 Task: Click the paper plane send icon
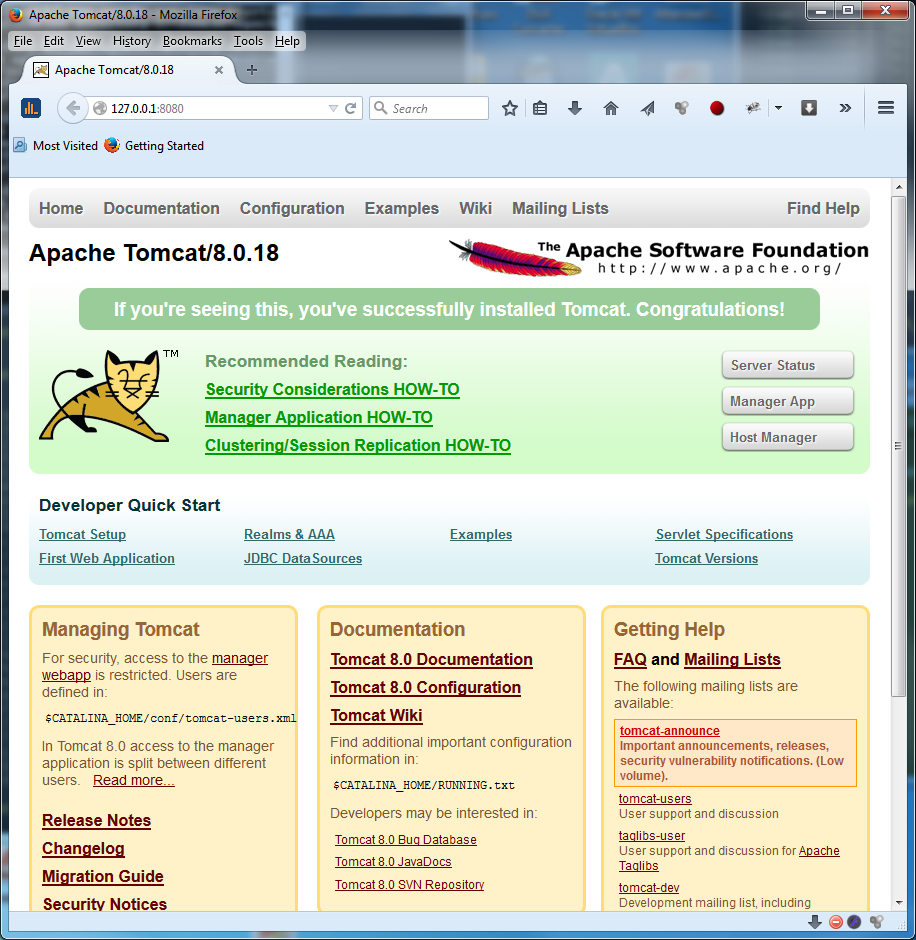pyautogui.click(x=647, y=108)
